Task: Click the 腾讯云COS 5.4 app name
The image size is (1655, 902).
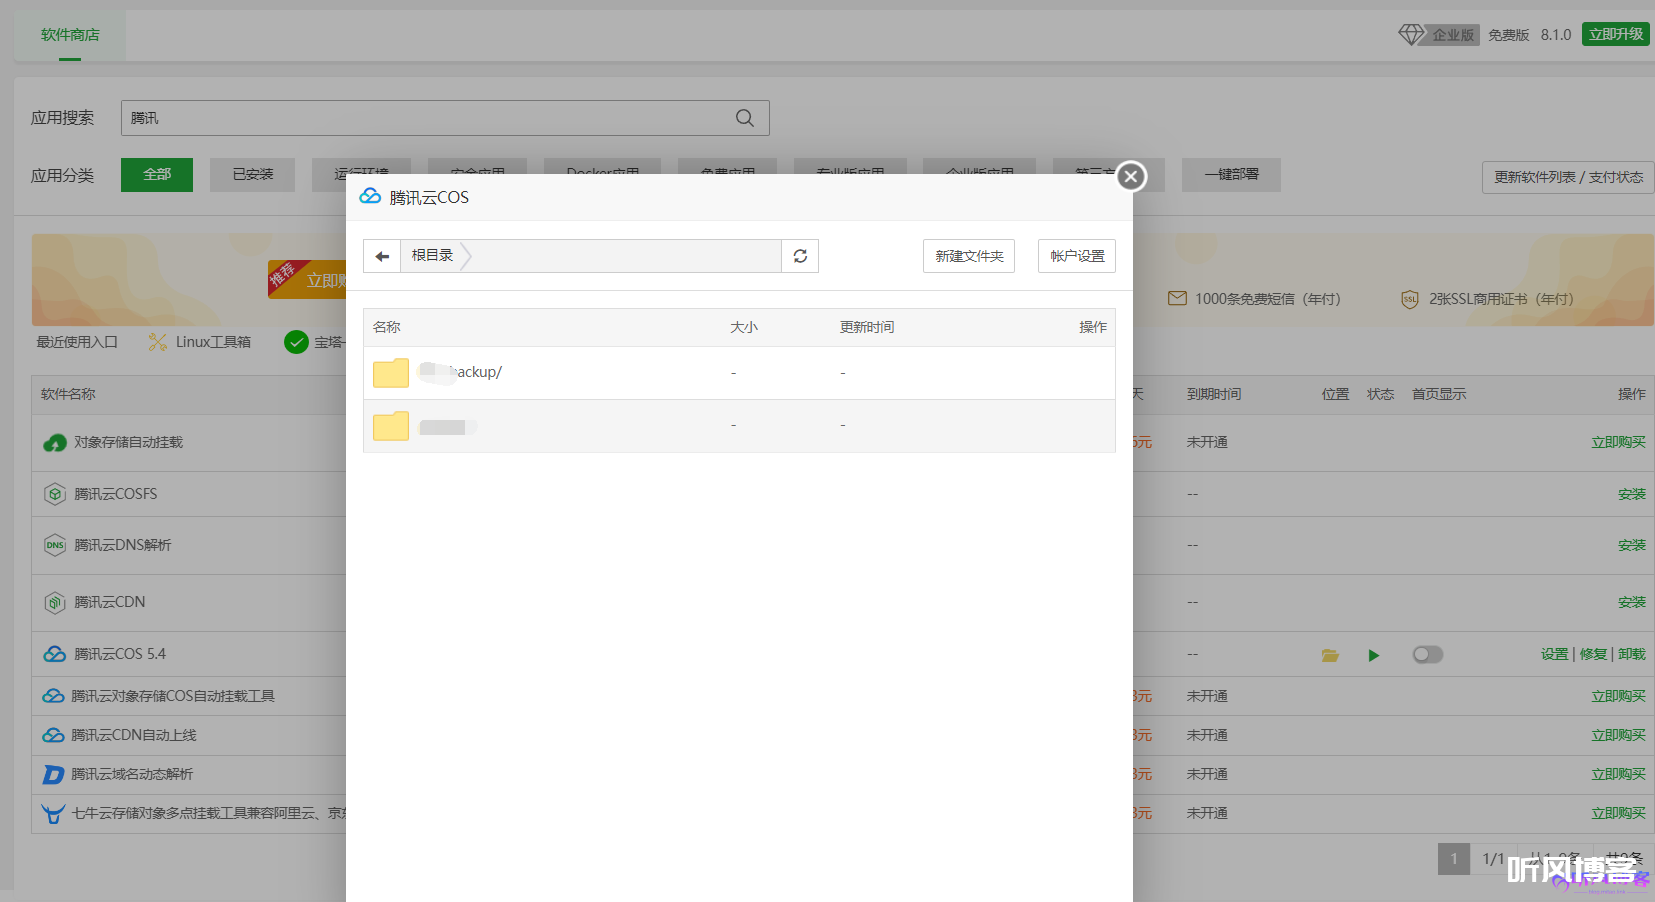Action: 120,654
